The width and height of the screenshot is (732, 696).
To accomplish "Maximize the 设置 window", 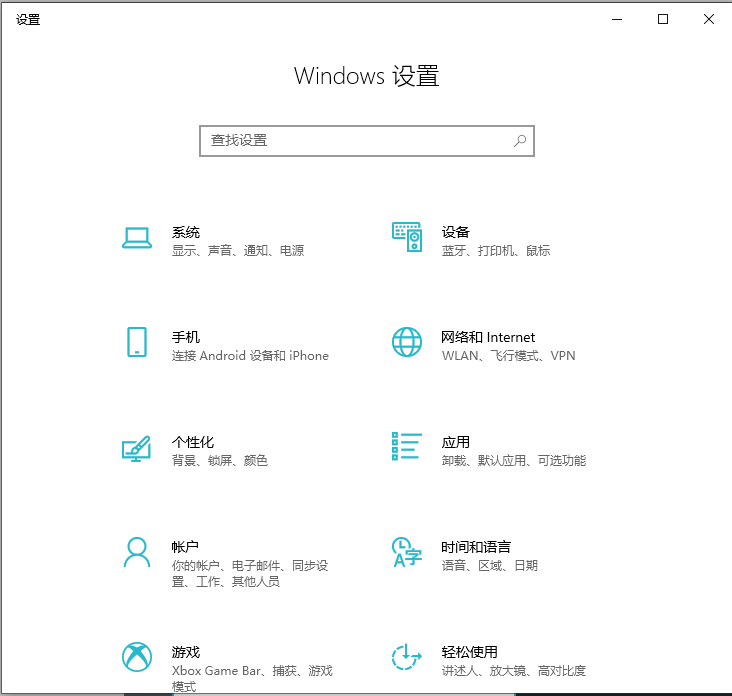I will pos(662,19).
